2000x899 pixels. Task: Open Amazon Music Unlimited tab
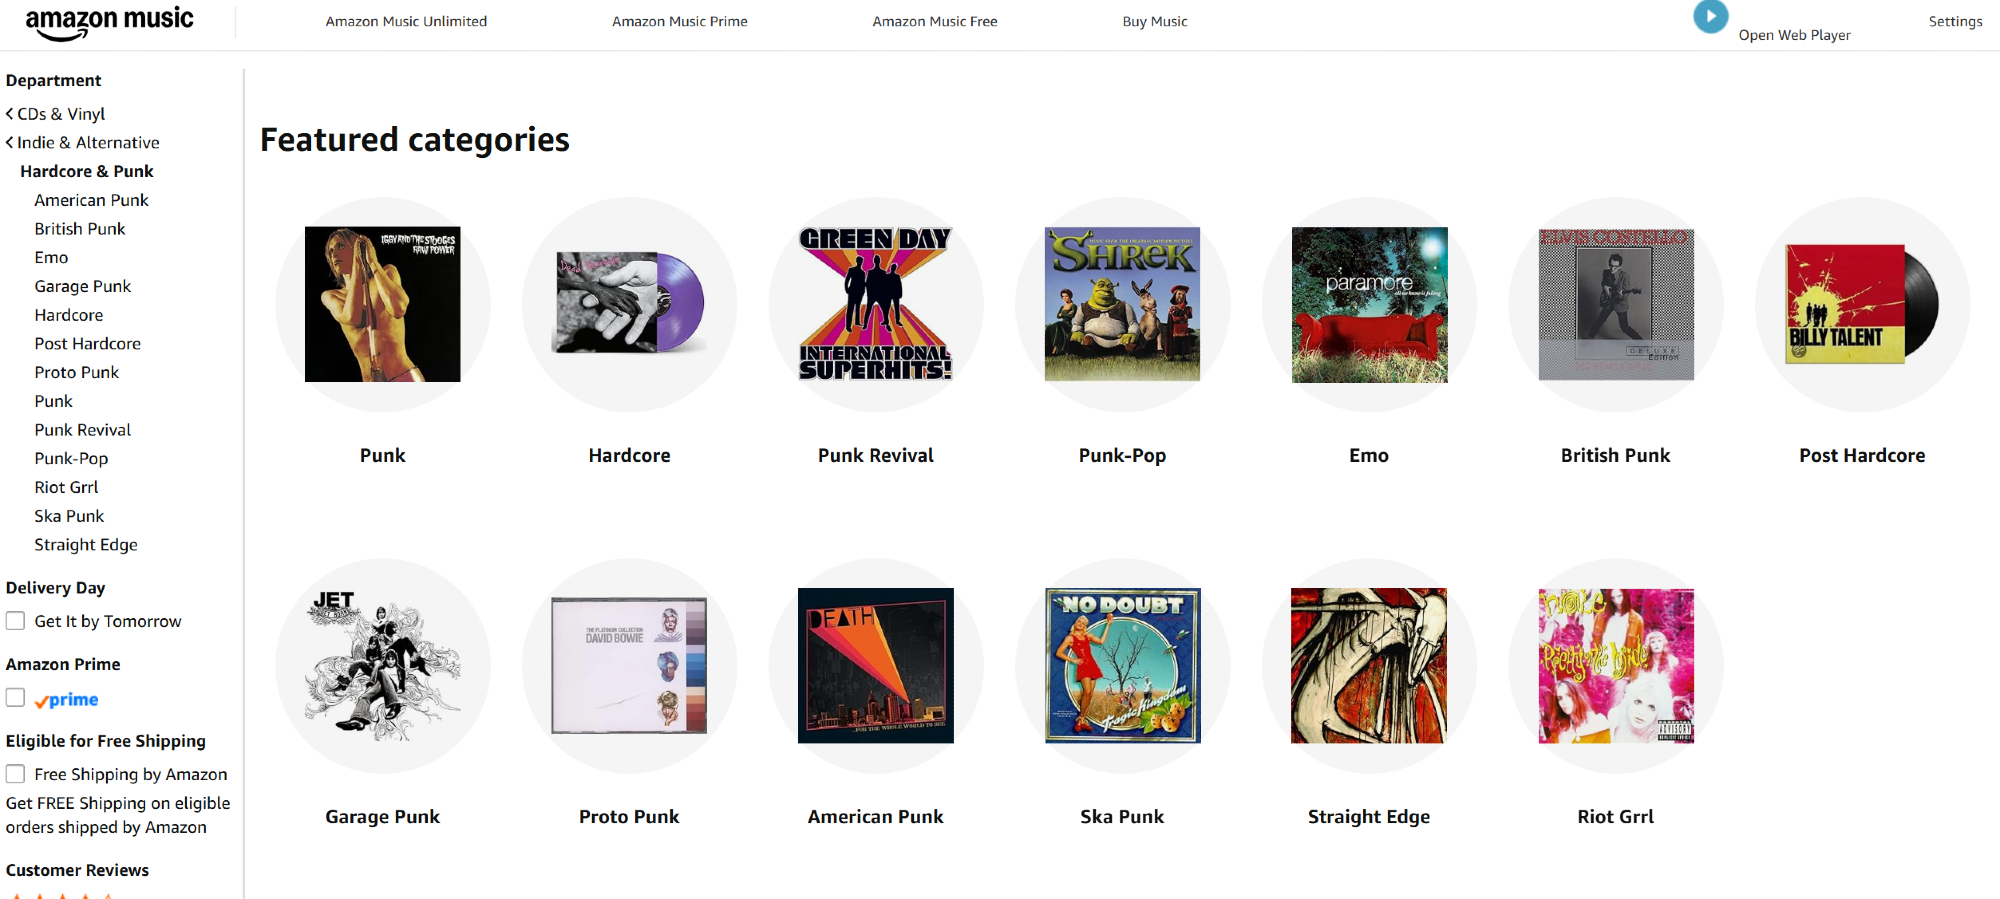(406, 21)
